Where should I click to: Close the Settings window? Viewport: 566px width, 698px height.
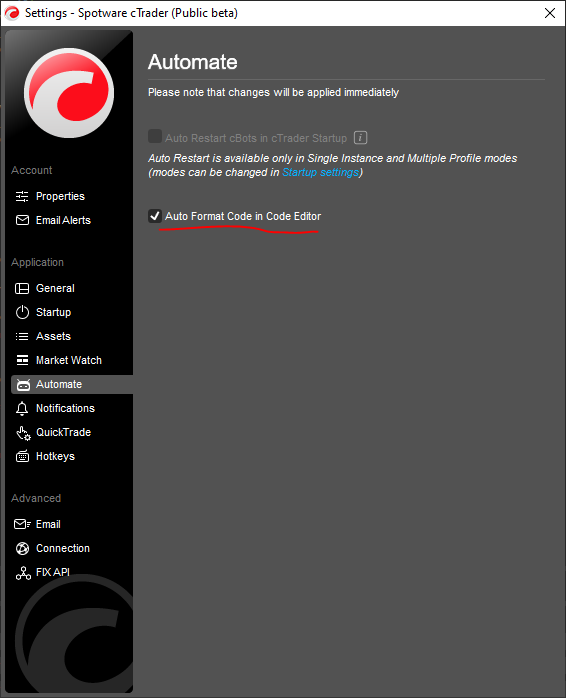pos(550,13)
